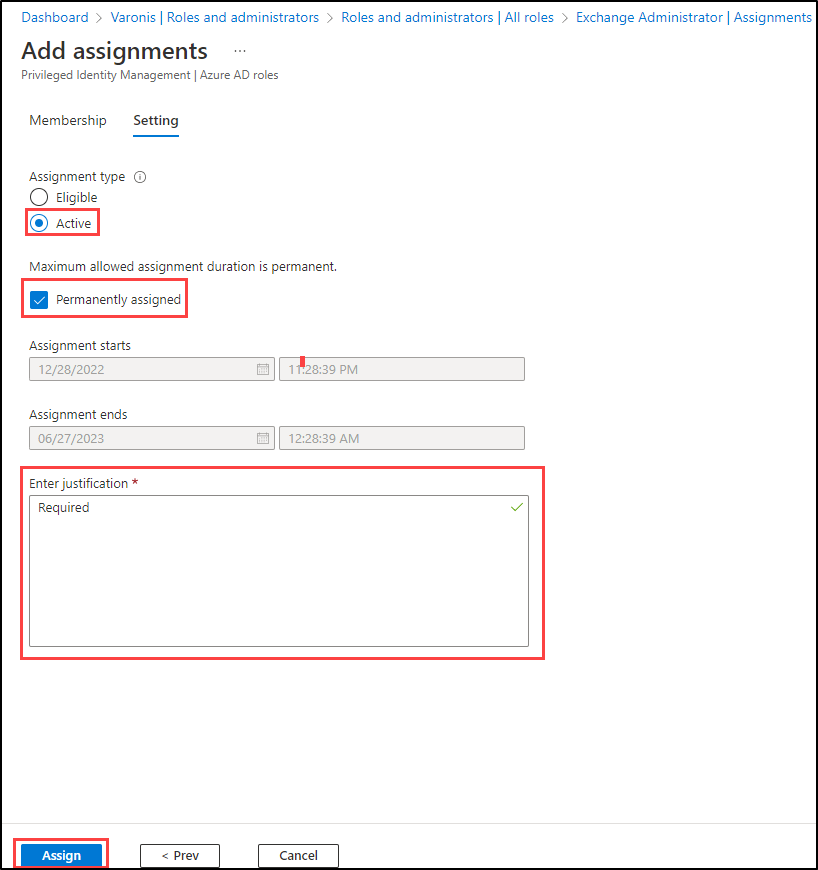This screenshot has width=818, height=870.
Task: Click inside the justification text box
Action: coord(280,570)
